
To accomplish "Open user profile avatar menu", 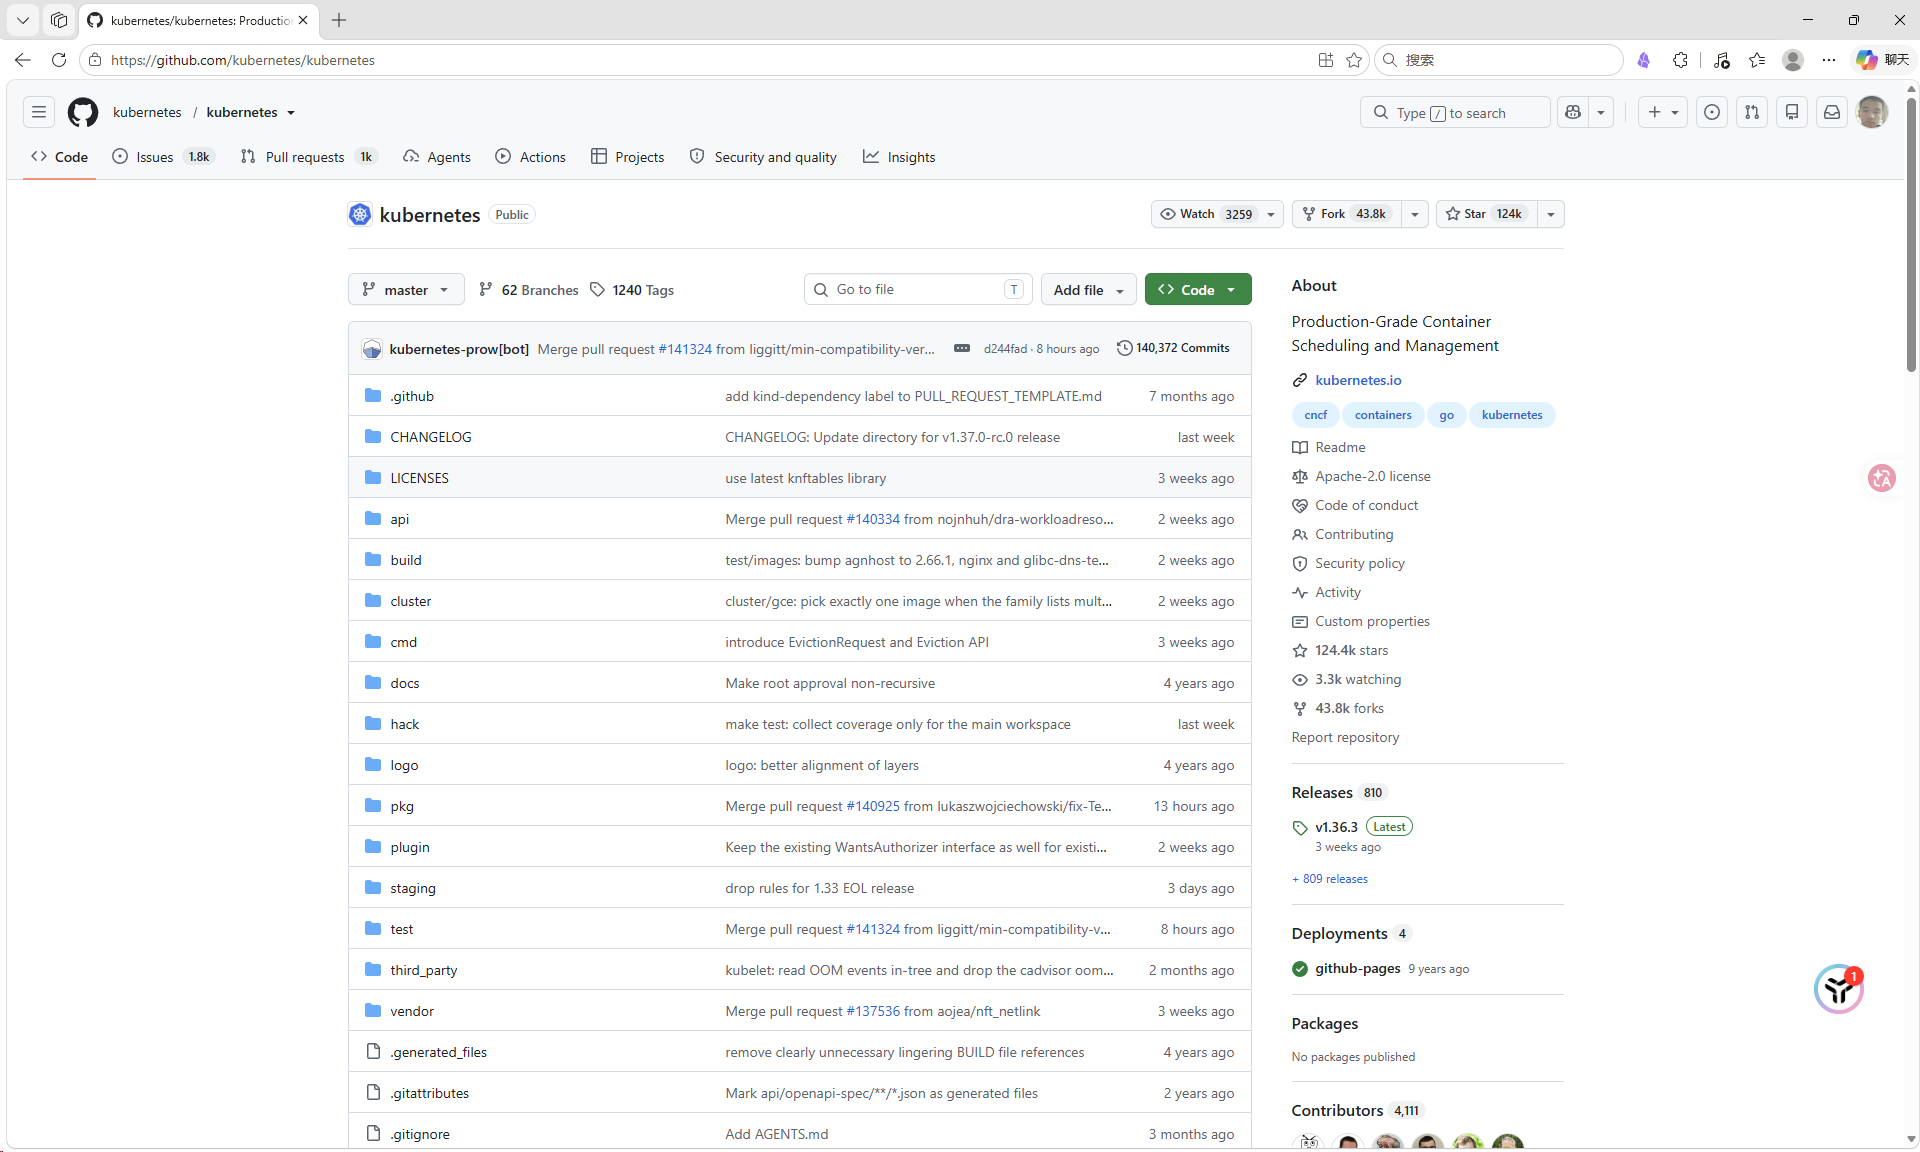I will (1872, 112).
